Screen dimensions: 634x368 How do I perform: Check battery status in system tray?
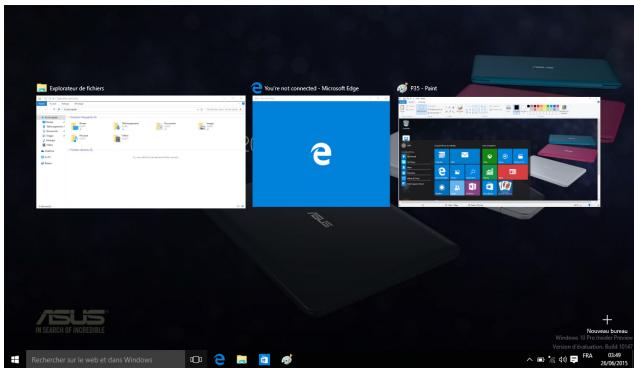[541, 360]
